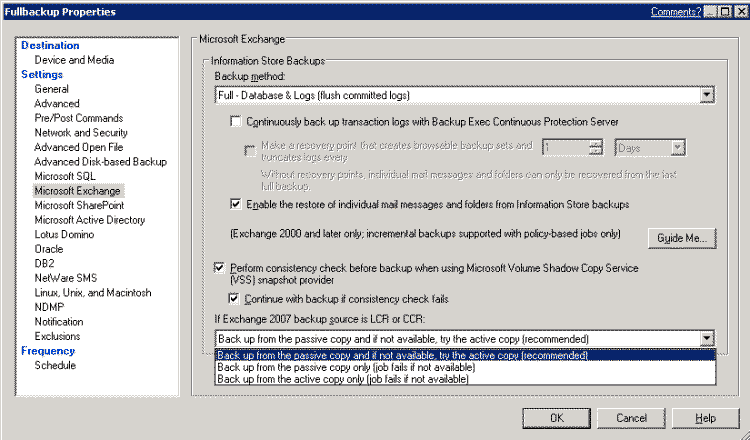Select Exclusions in the sidebar
Viewport: 750px width, 440px height.
(57, 336)
